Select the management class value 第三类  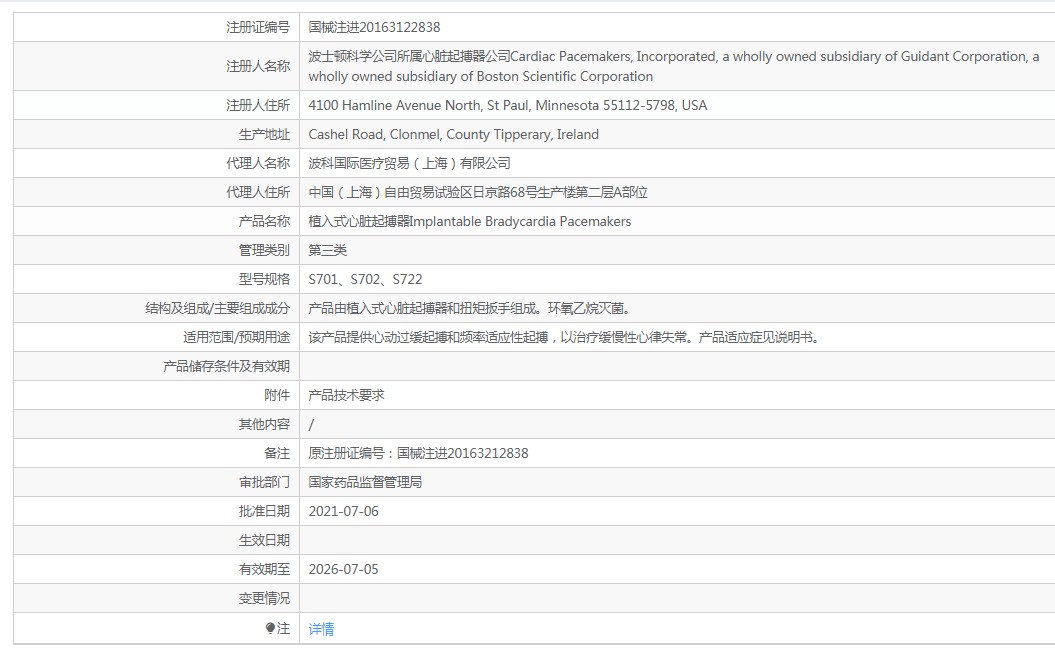tap(328, 250)
